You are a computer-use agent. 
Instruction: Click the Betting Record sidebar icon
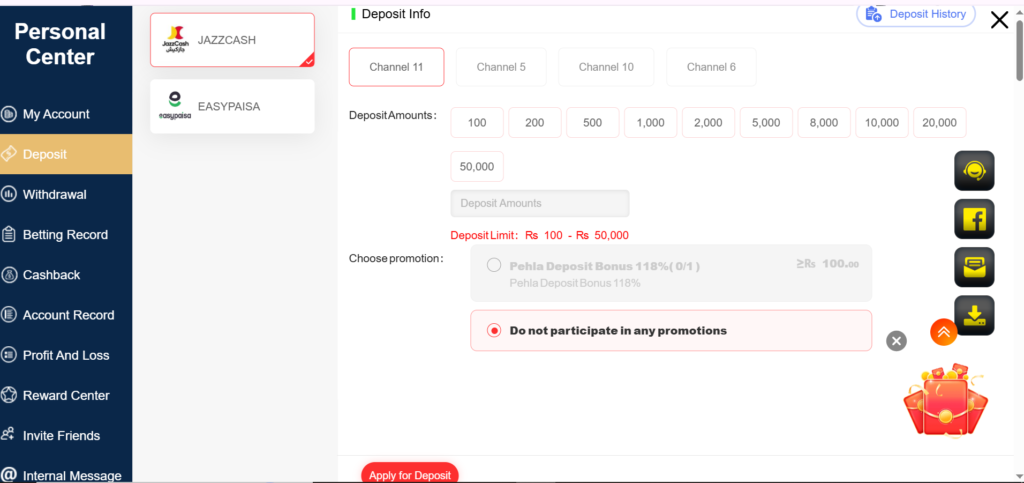pos(9,234)
